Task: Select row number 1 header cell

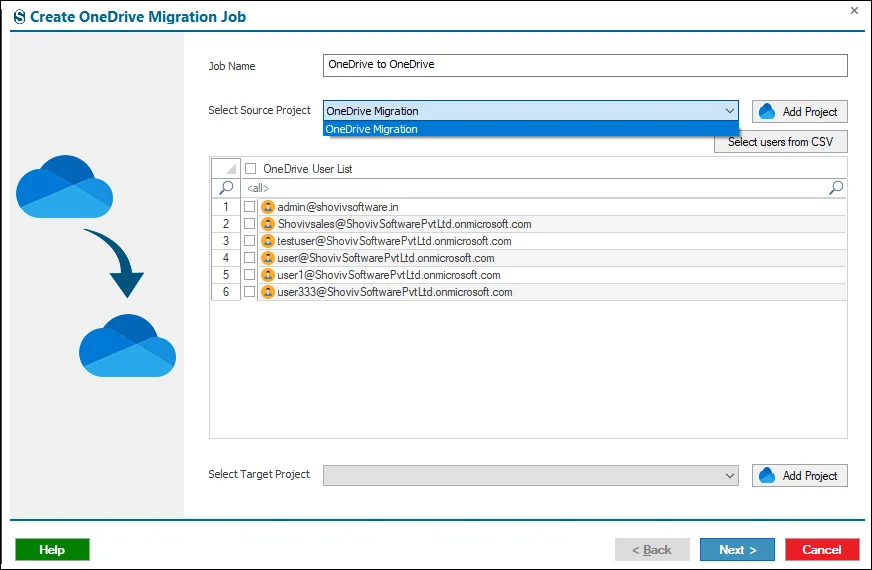Action: [226, 207]
